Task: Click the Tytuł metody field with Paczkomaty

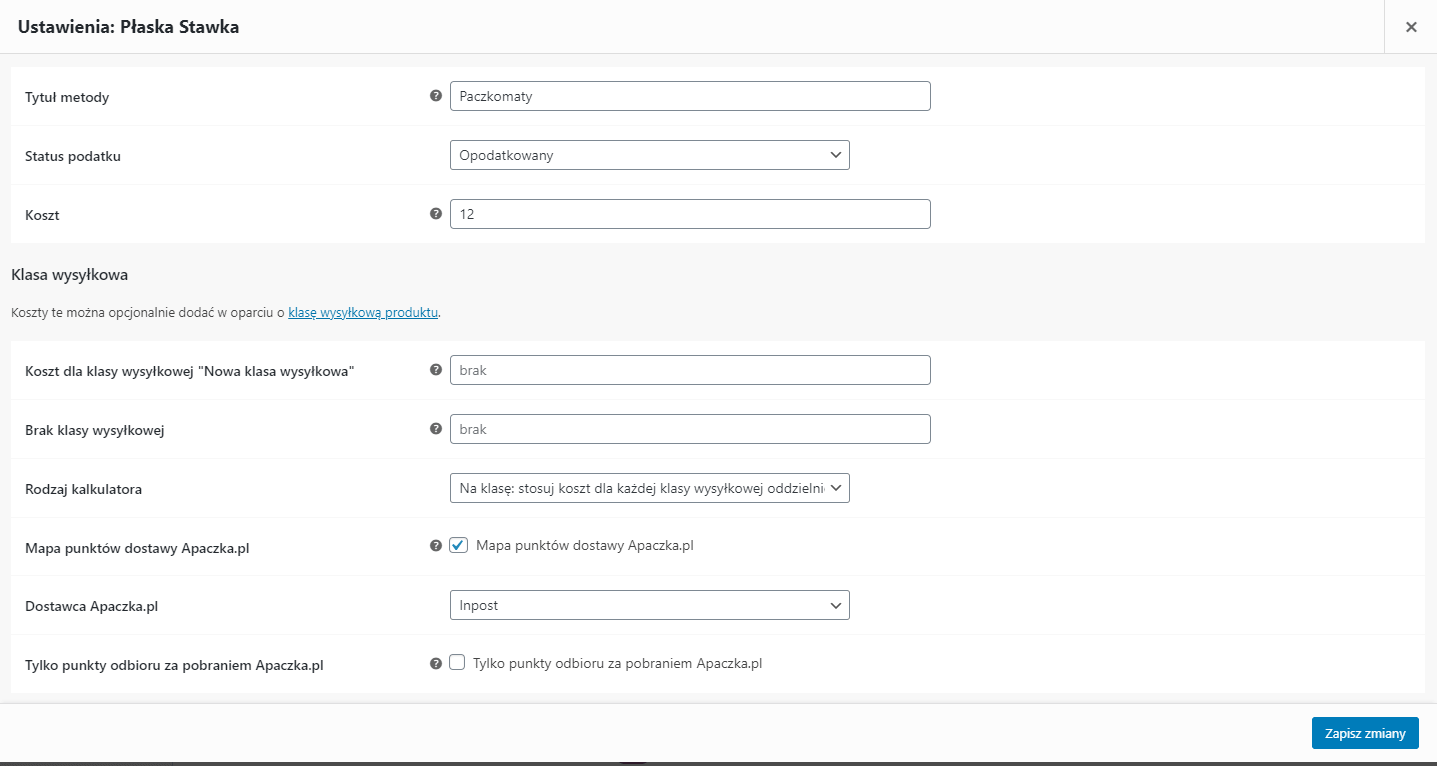Action: coord(690,96)
